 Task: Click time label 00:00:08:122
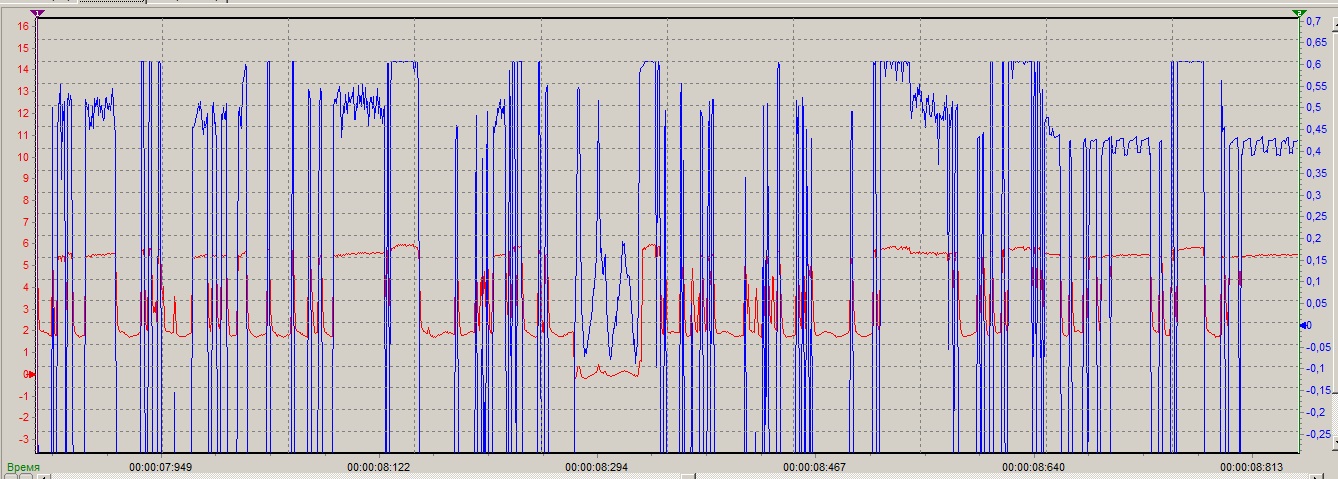click(x=379, y=466)
